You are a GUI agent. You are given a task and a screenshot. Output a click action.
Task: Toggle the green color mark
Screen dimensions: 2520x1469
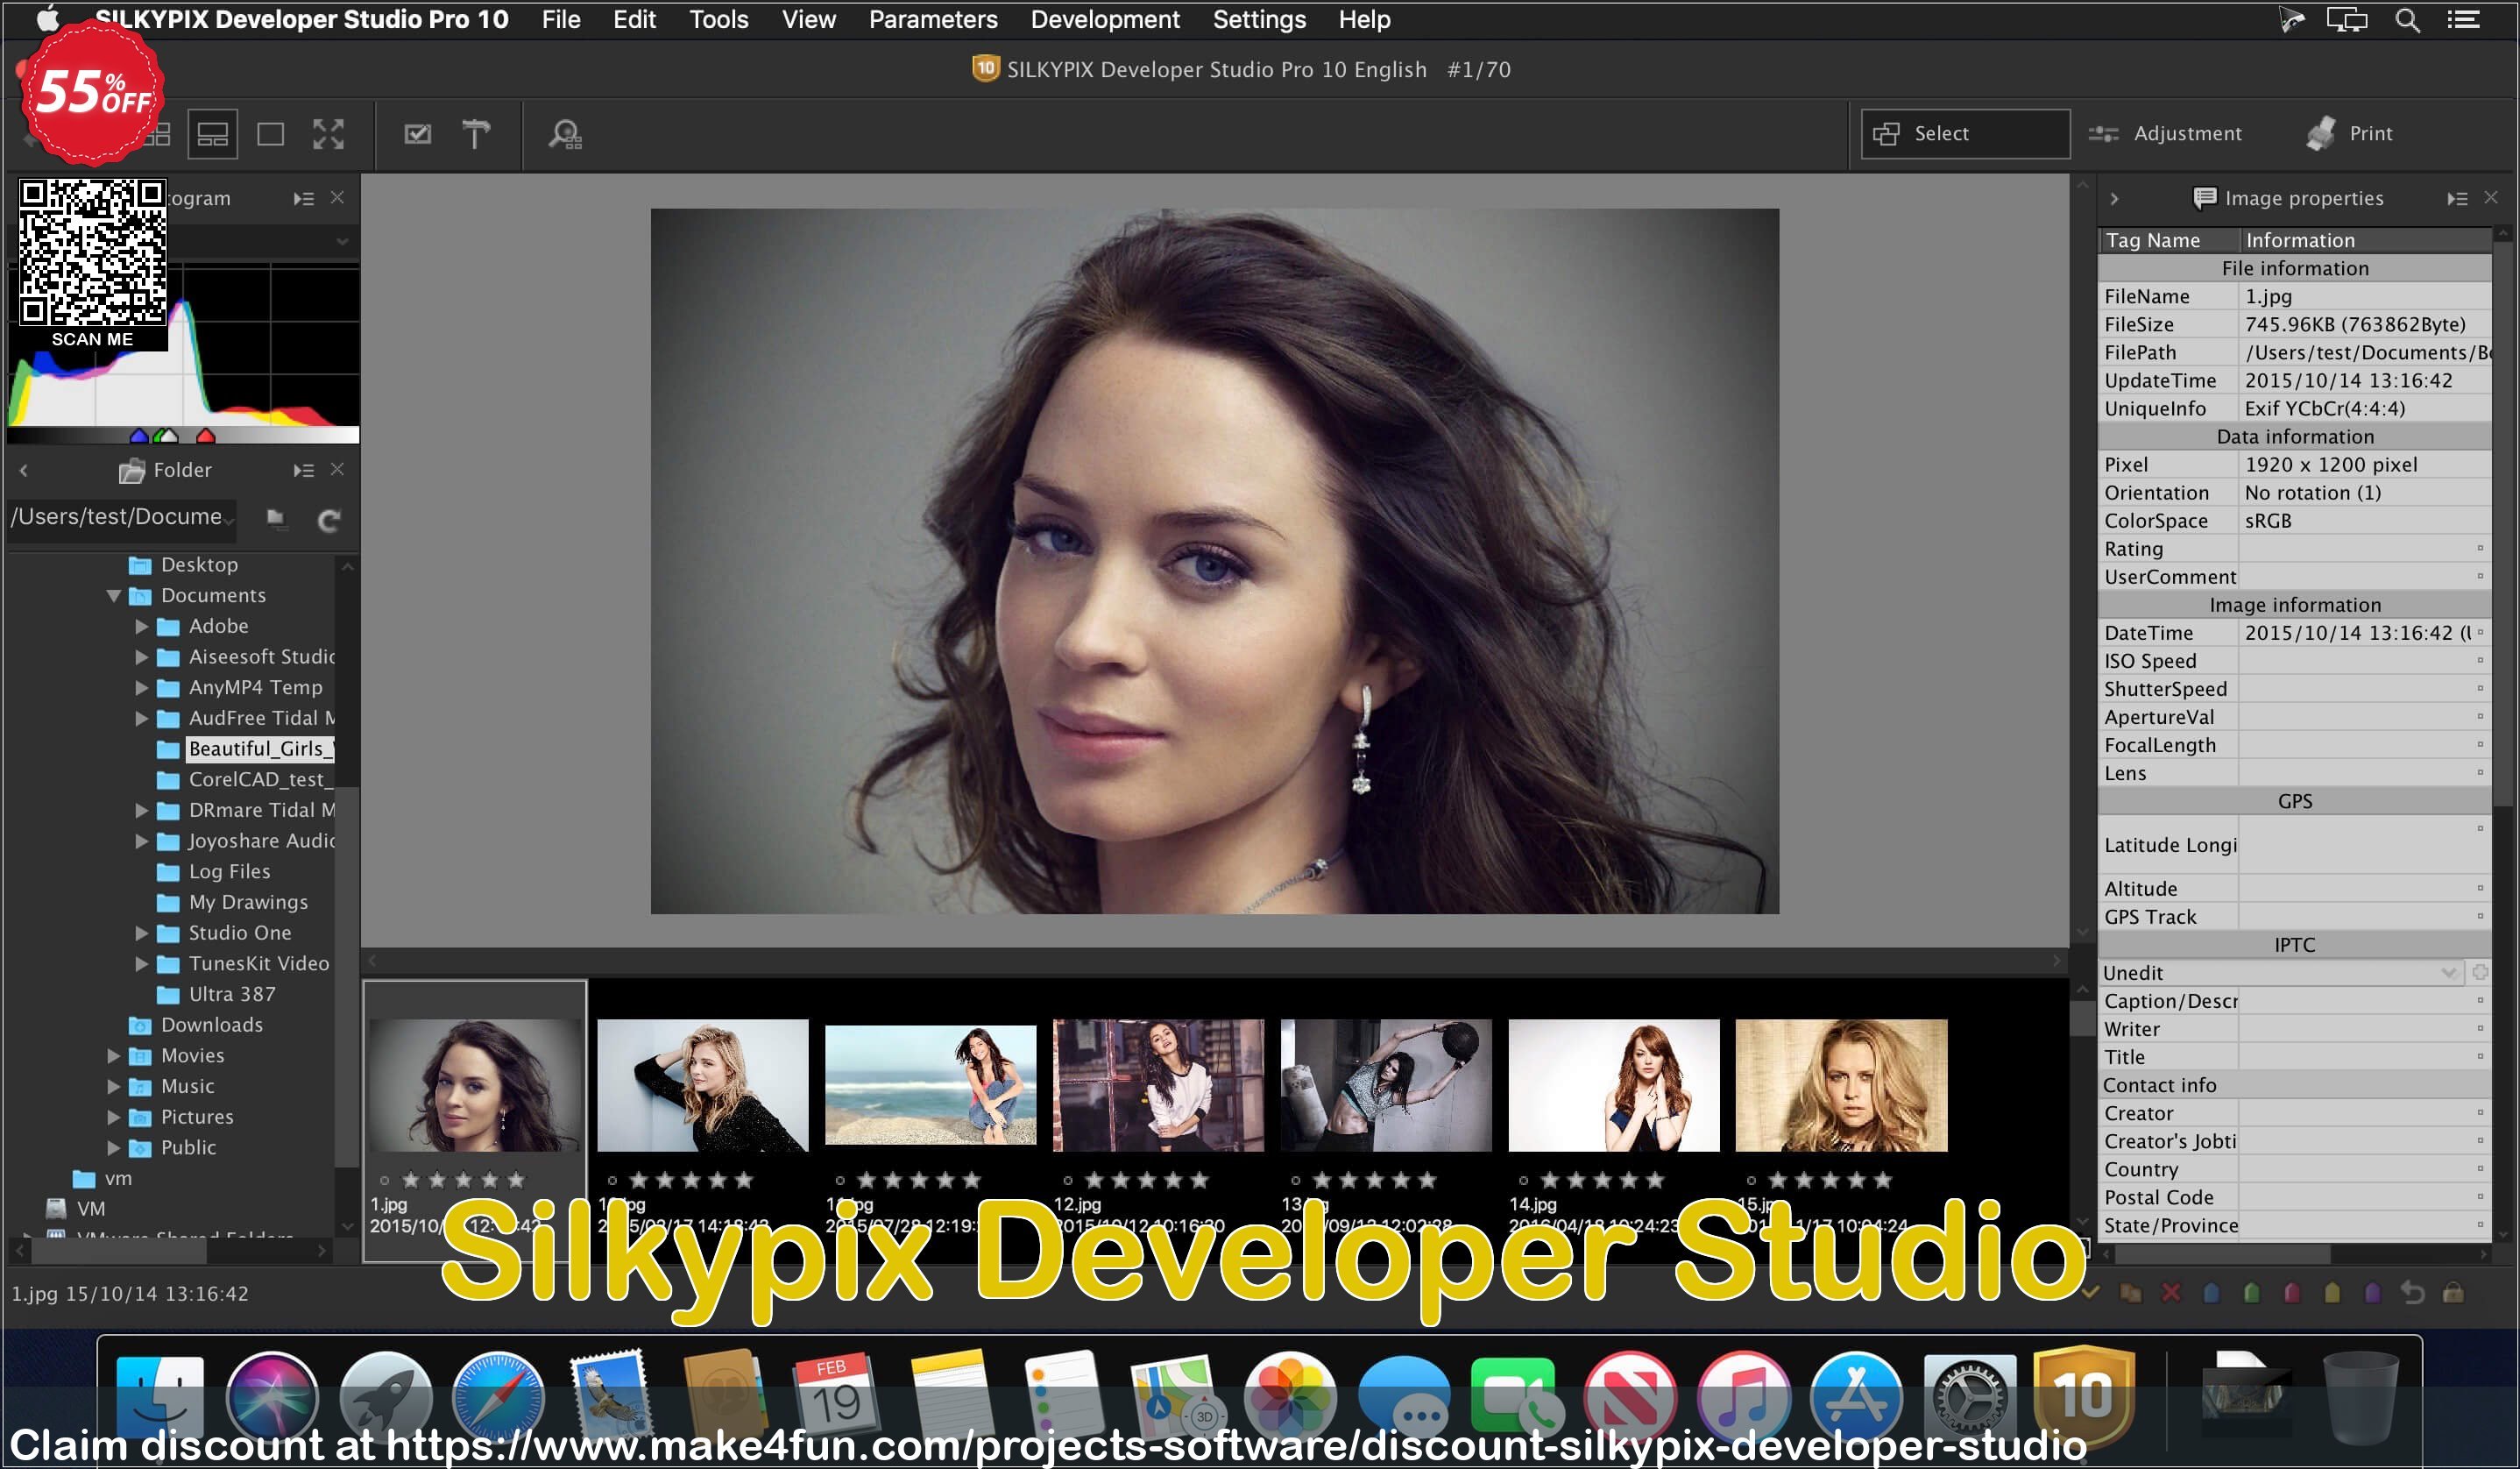pos(2252,1293)
